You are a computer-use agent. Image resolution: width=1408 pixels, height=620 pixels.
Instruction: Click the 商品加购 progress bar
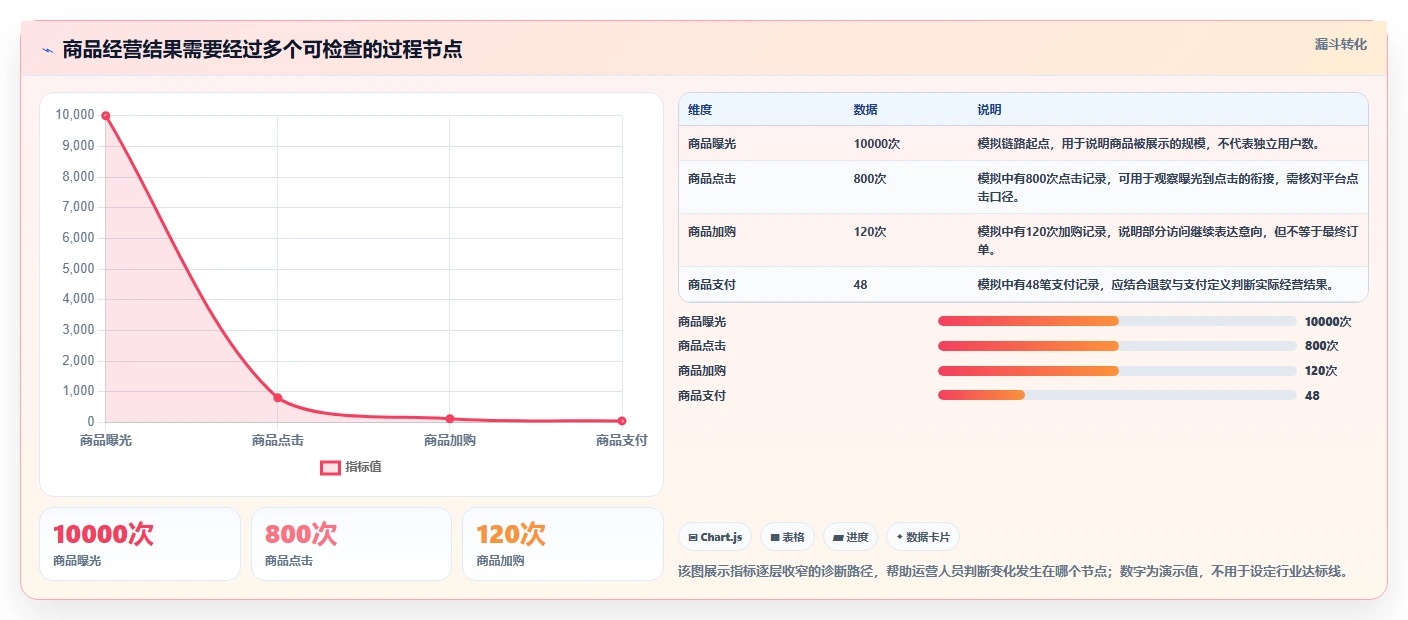tap(1117, 371)
